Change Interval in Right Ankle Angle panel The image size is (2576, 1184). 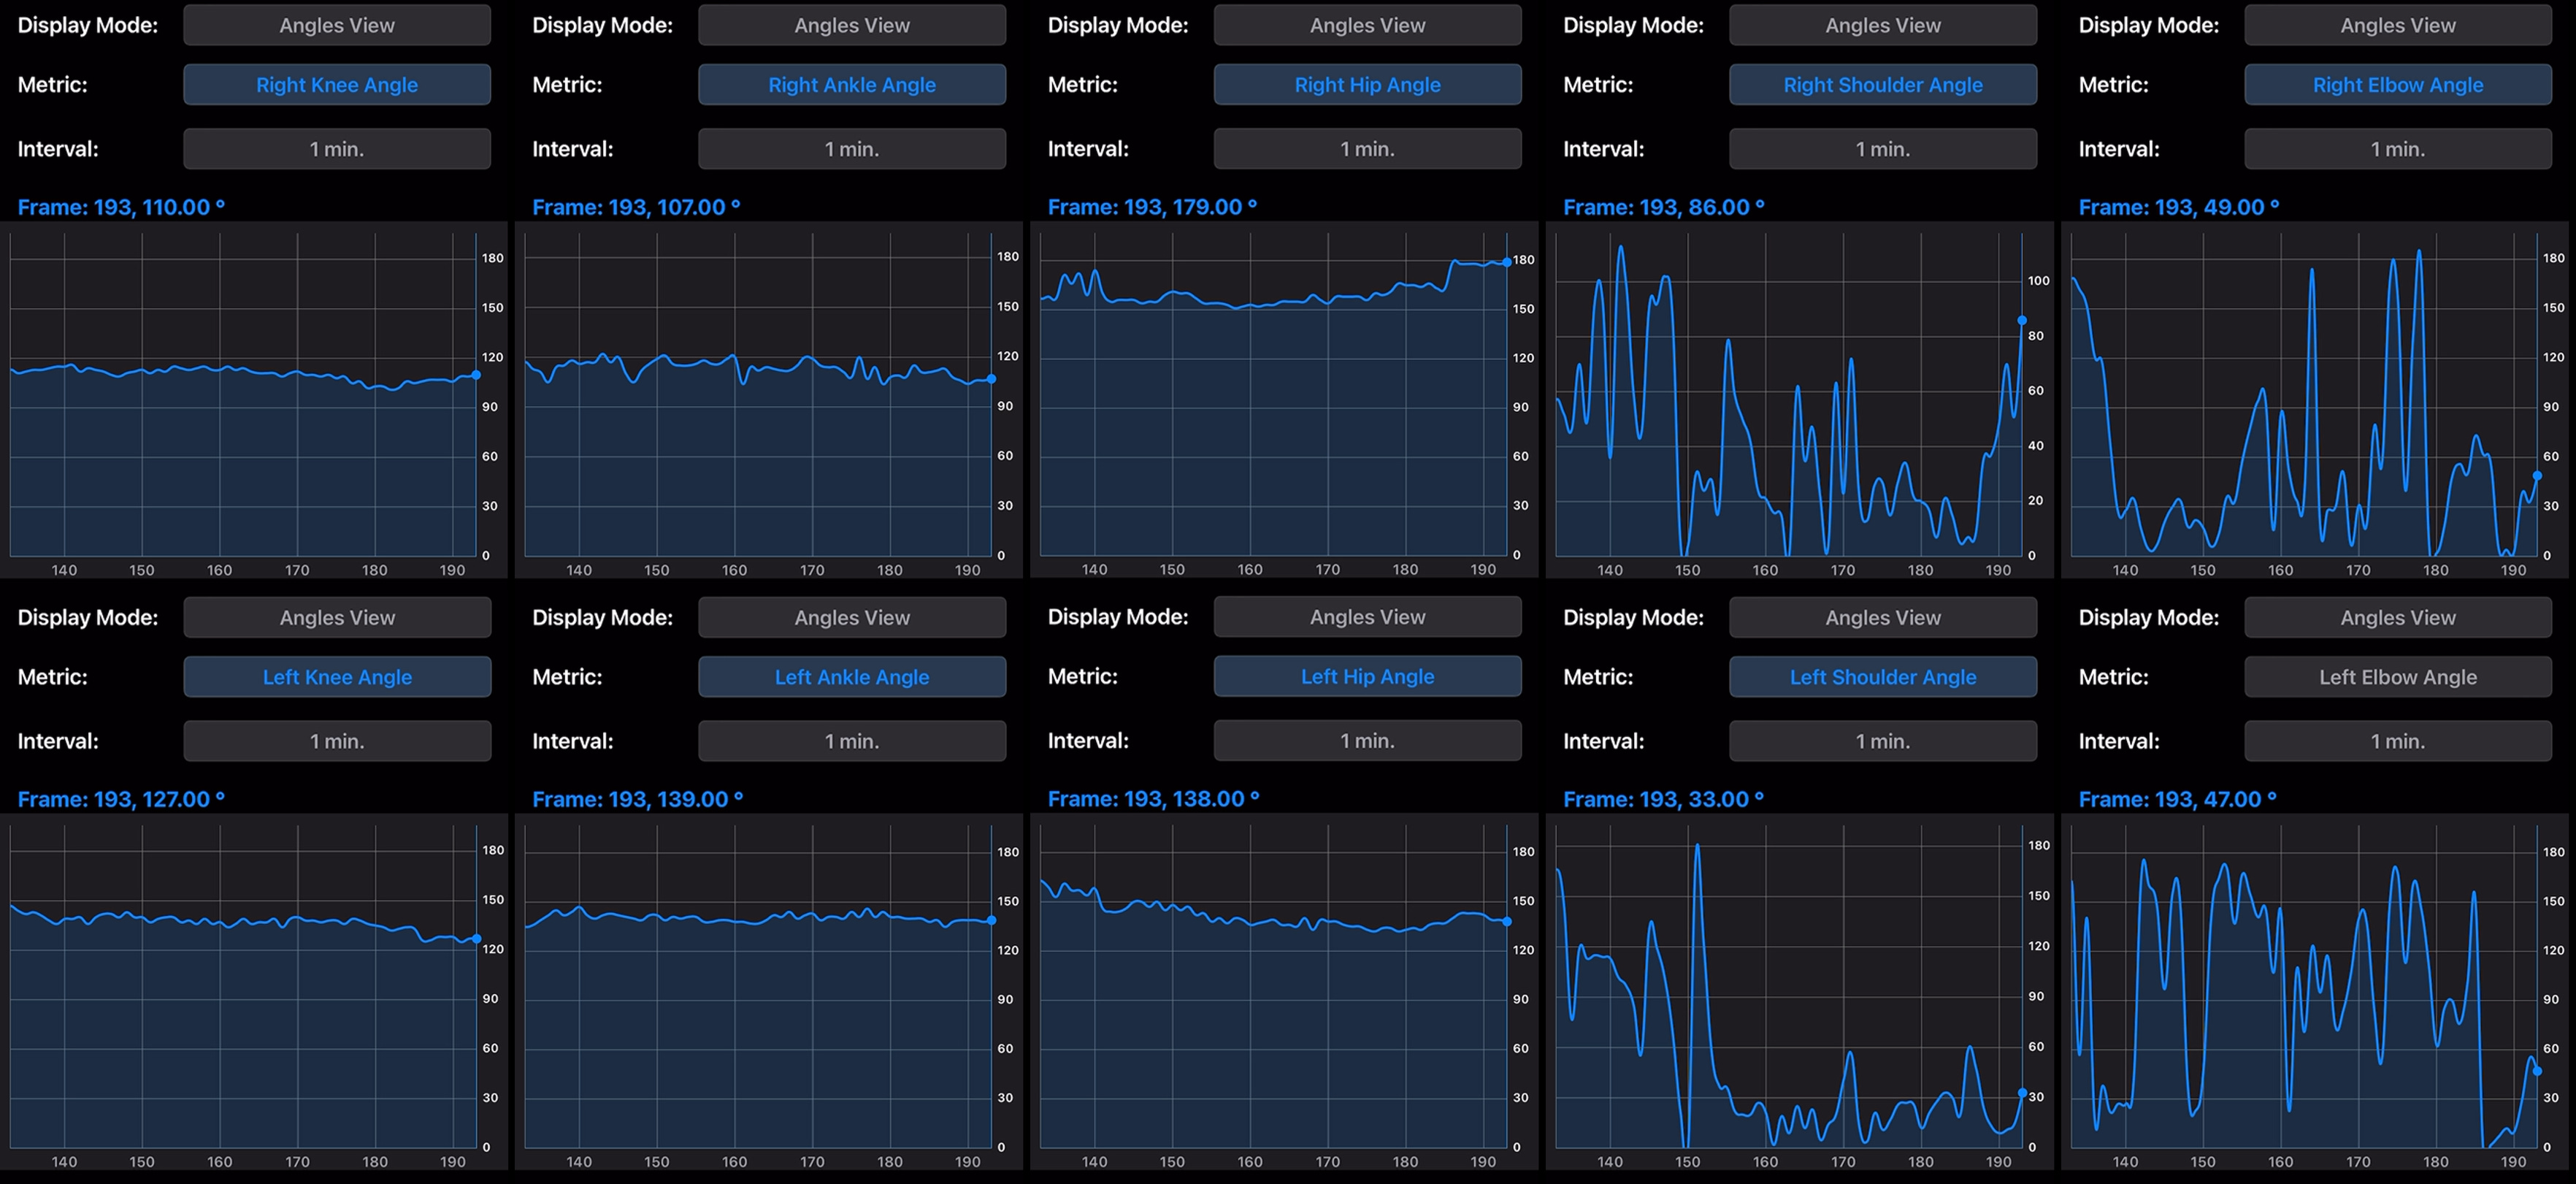click(852, 149)
